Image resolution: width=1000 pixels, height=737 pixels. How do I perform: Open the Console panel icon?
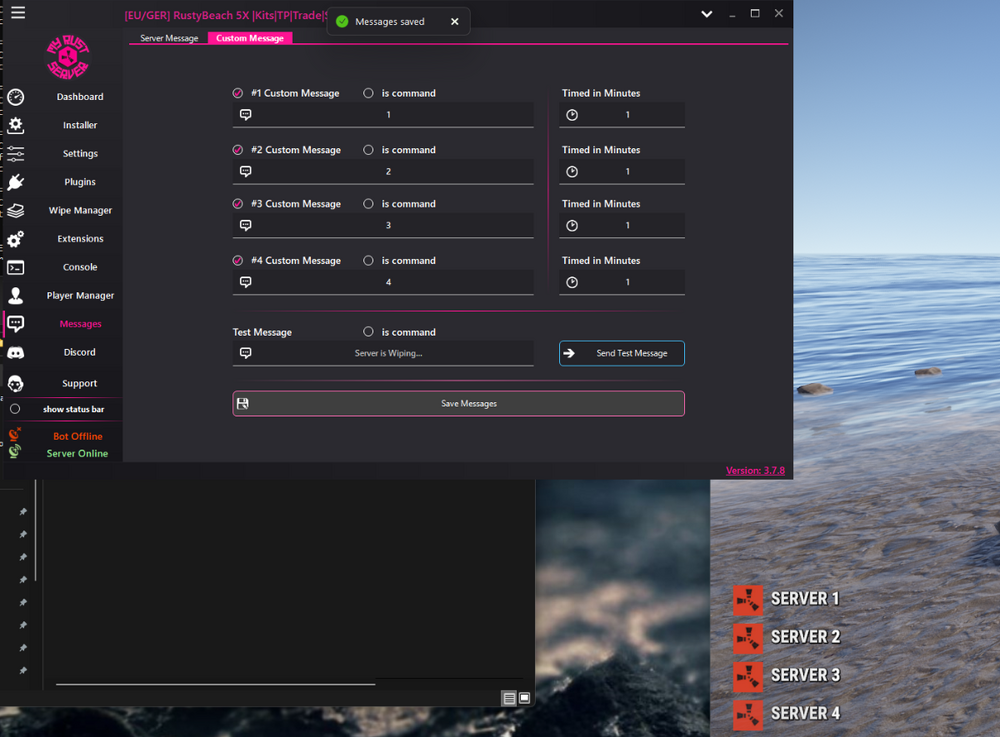click(x=15, y=267)
